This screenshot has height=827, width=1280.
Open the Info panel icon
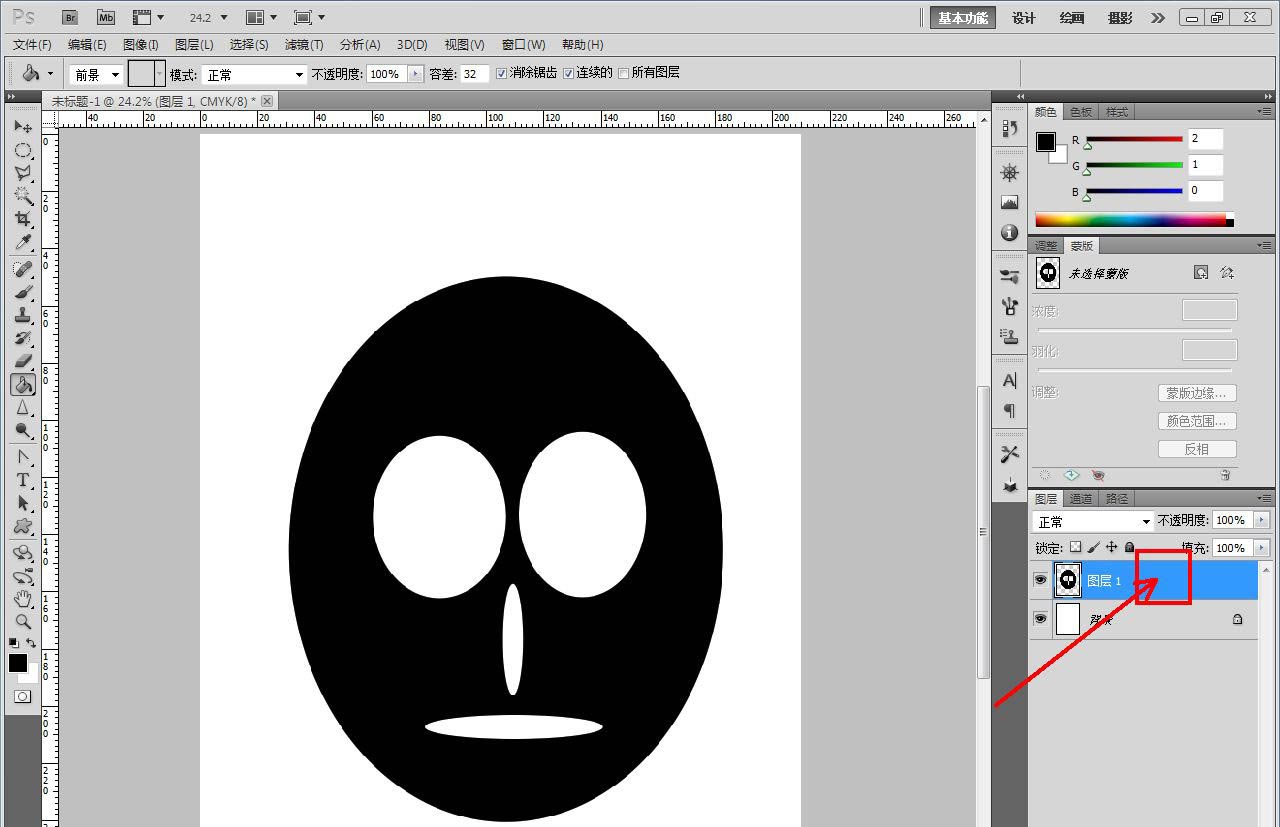pyautogui.click(x=1009, y=232)
